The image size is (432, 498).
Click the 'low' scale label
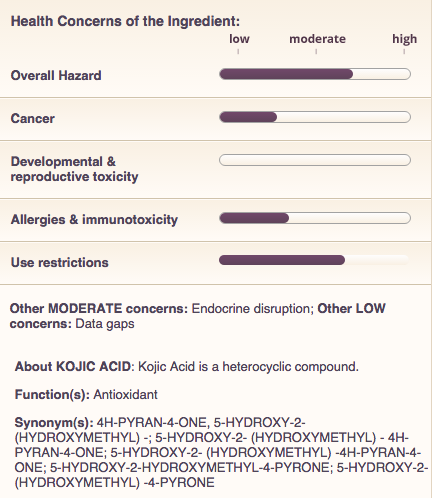click(x=239, y=39)
